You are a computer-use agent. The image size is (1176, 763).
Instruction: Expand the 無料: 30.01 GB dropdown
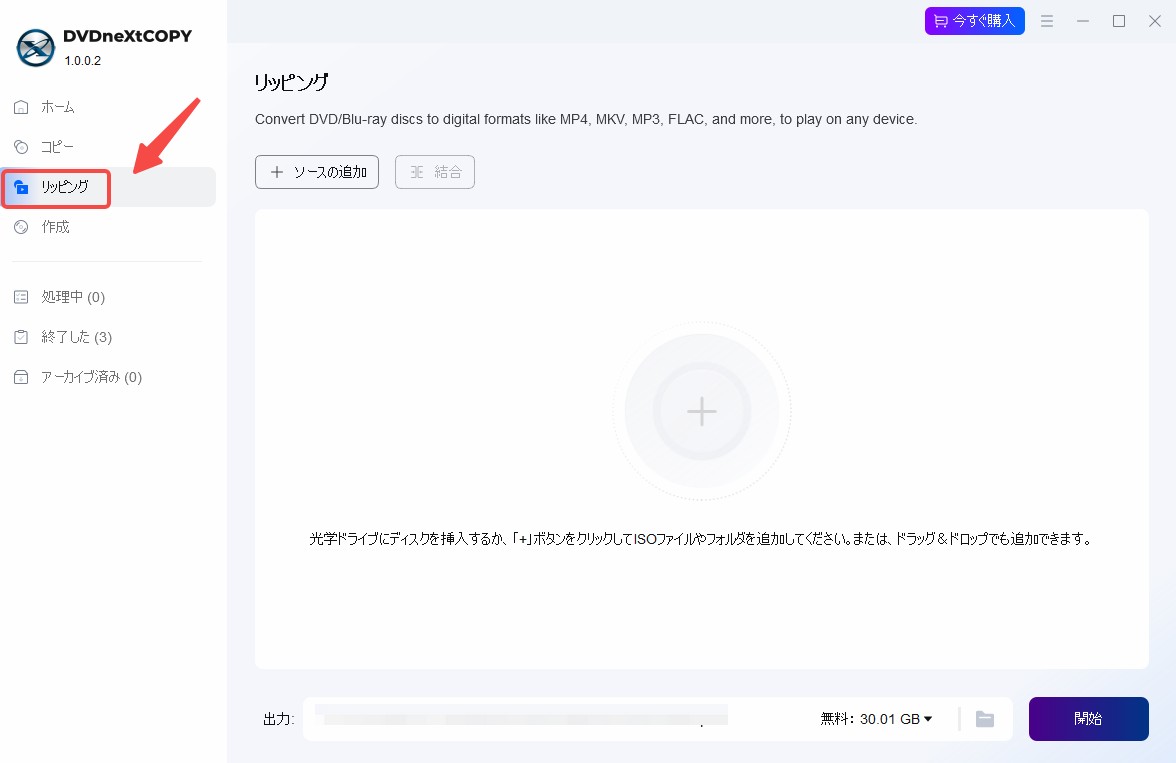pos(876,719)
